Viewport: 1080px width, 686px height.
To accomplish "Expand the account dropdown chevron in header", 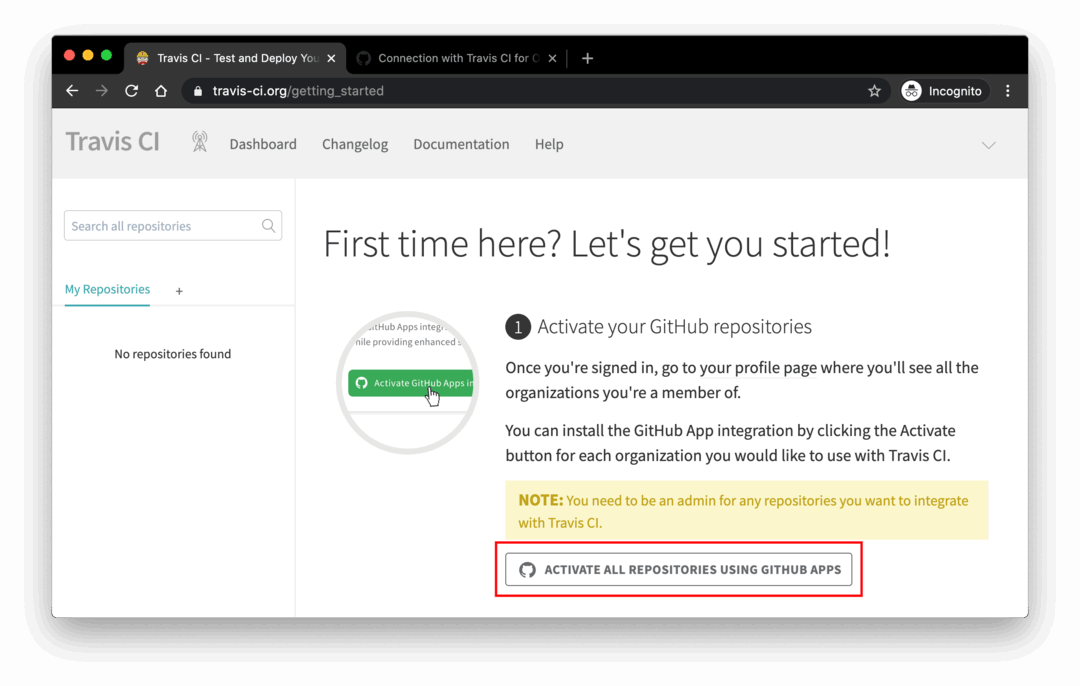I will [x=988, y=145].
